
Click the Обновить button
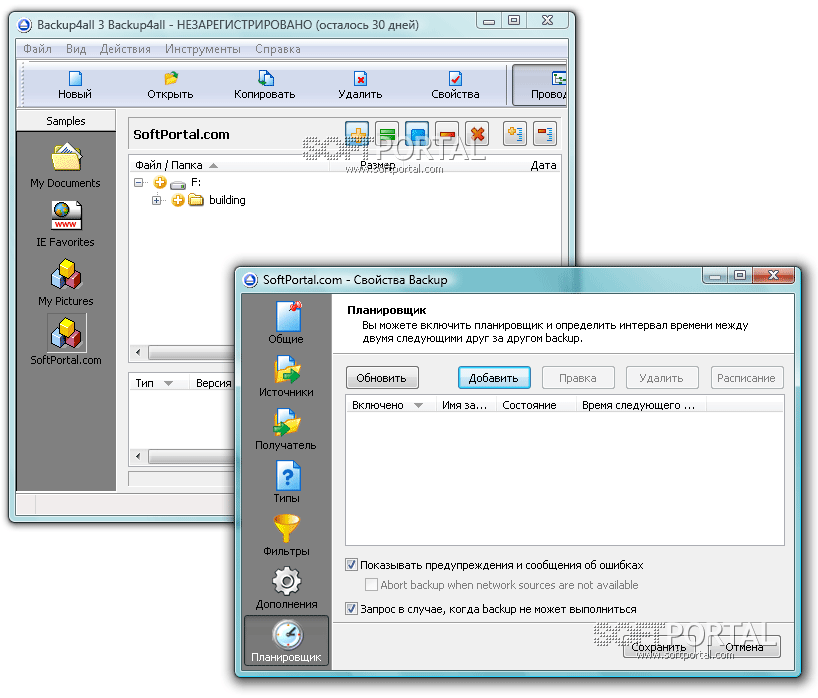tap(382, 378)
